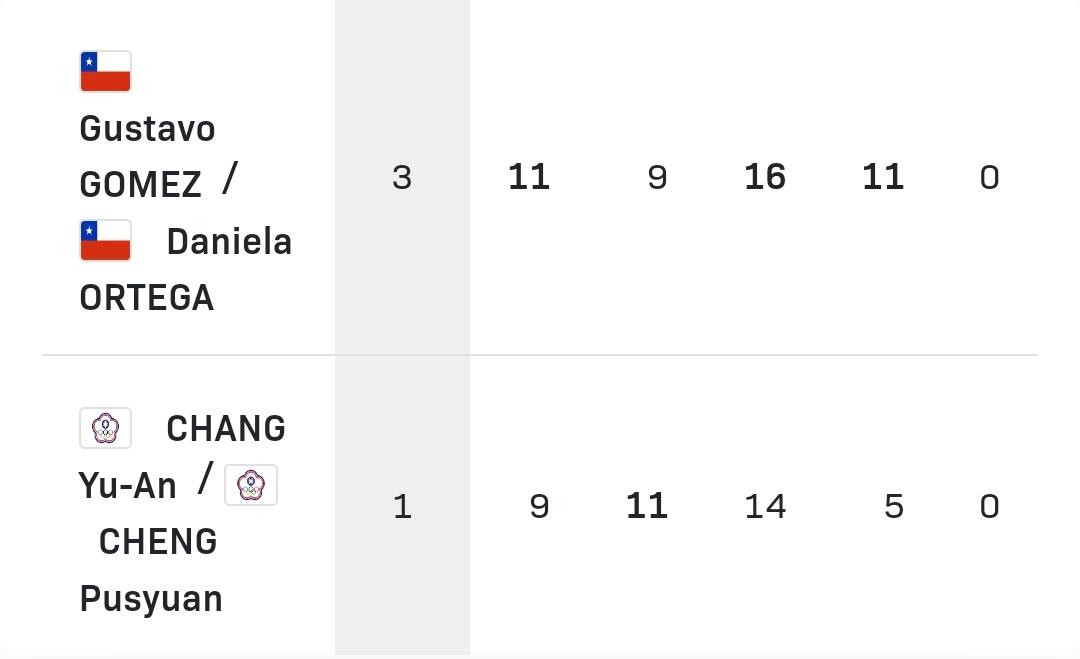Open Gustavo GOMEZ player name
This screenshot has height=659, width=1080.
click(147, 156)
